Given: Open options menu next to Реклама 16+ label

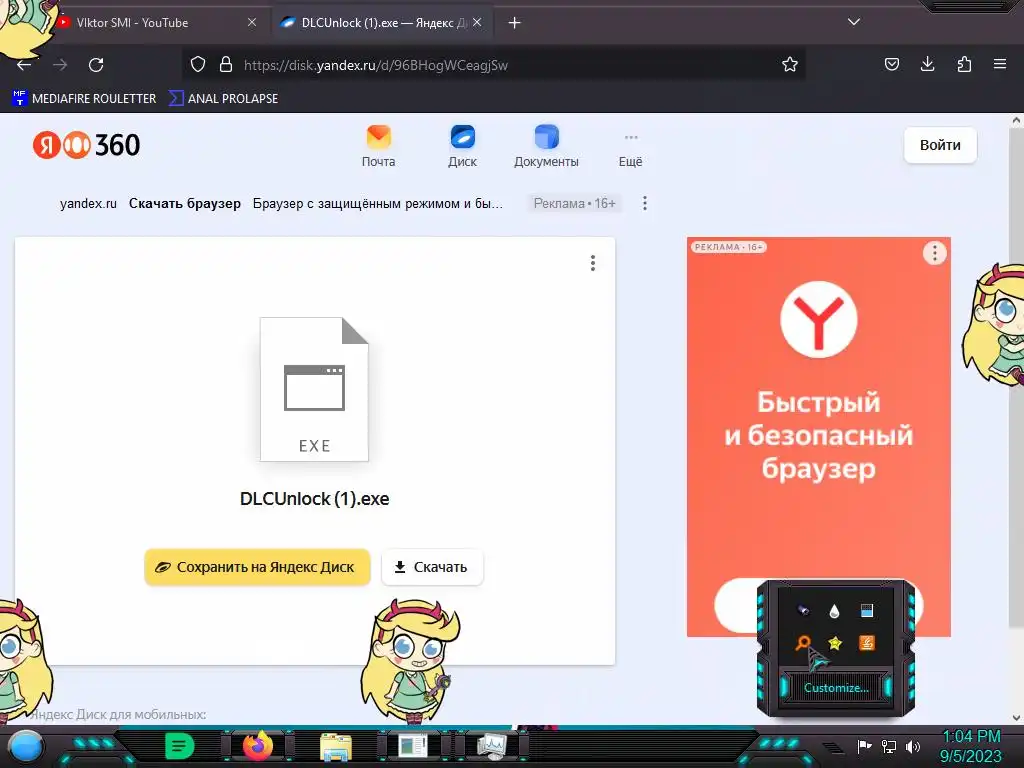Looking at the screenshot, I should 645,203.
